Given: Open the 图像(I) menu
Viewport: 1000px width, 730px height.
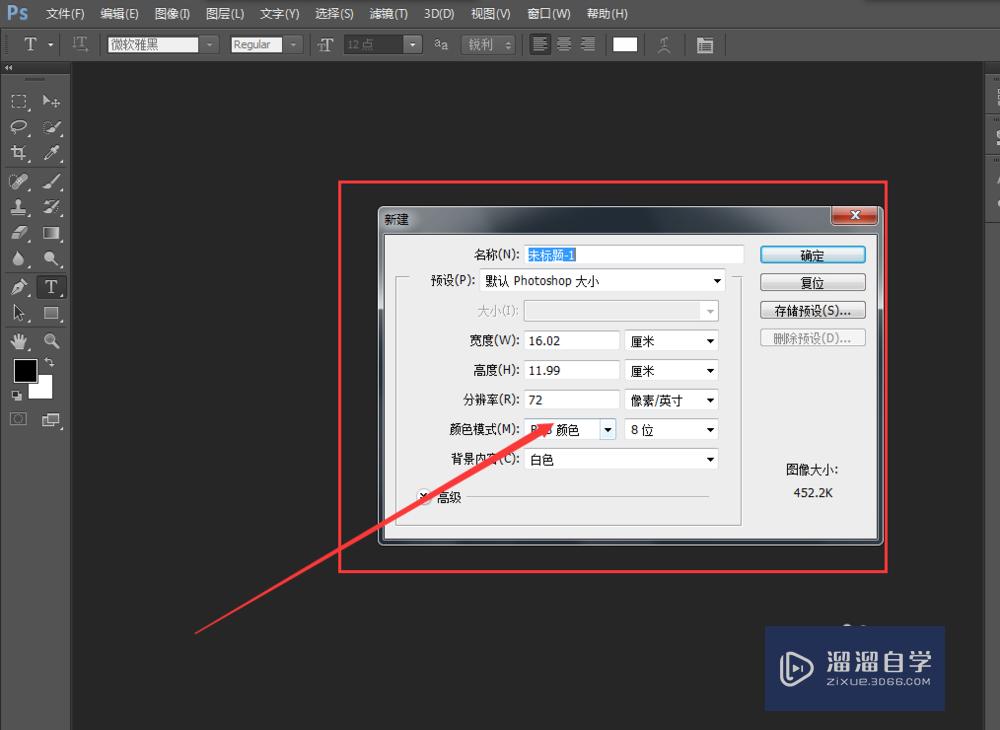Looking at the screenshot, I should (172, 13).
